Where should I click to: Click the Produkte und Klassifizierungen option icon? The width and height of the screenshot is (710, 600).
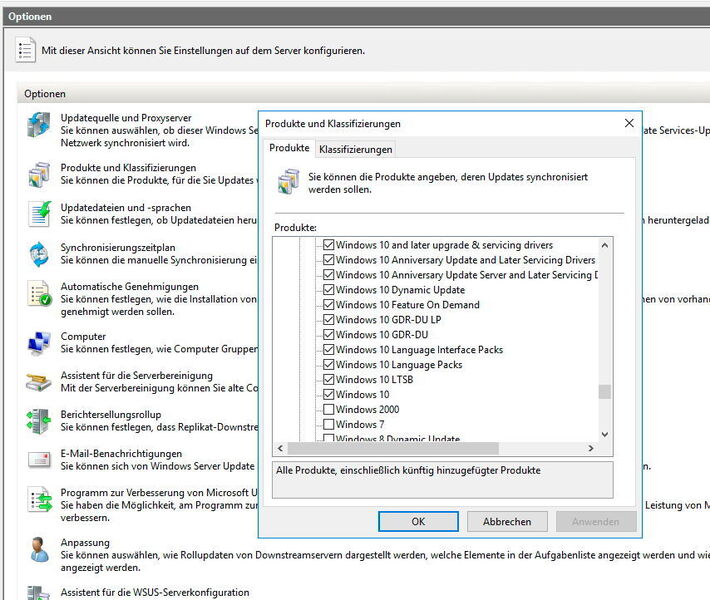coord(39,175)
